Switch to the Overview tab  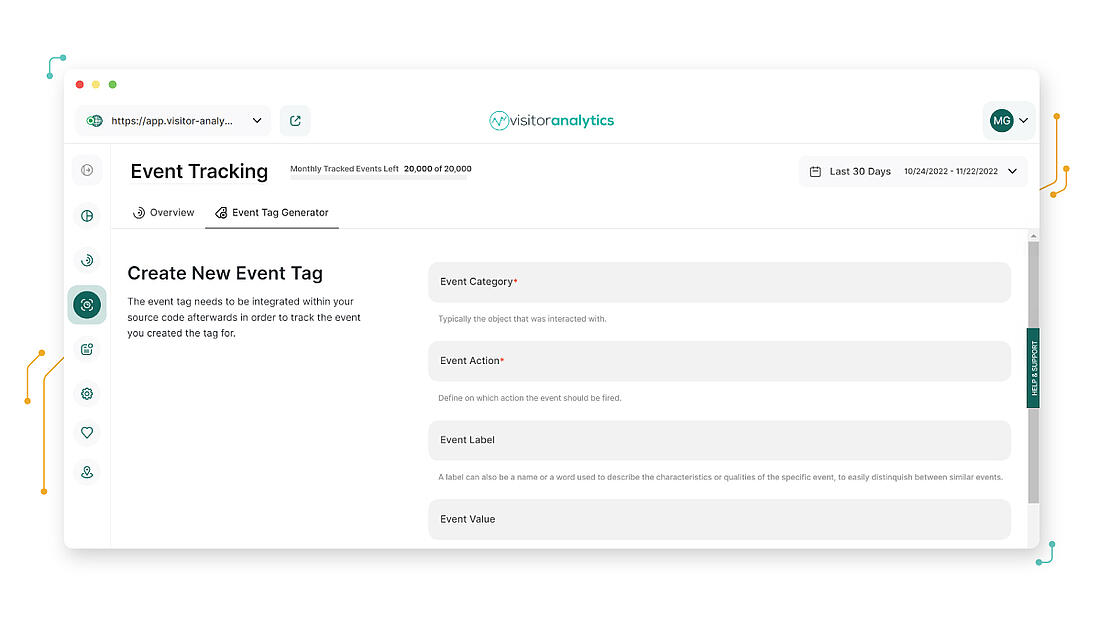pyautogui.click(x=163, y=213)
